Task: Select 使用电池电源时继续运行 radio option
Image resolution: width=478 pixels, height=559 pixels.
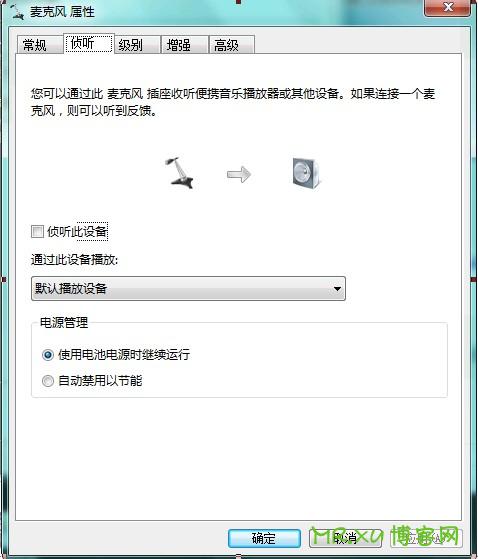Action: tap(48, 355)
